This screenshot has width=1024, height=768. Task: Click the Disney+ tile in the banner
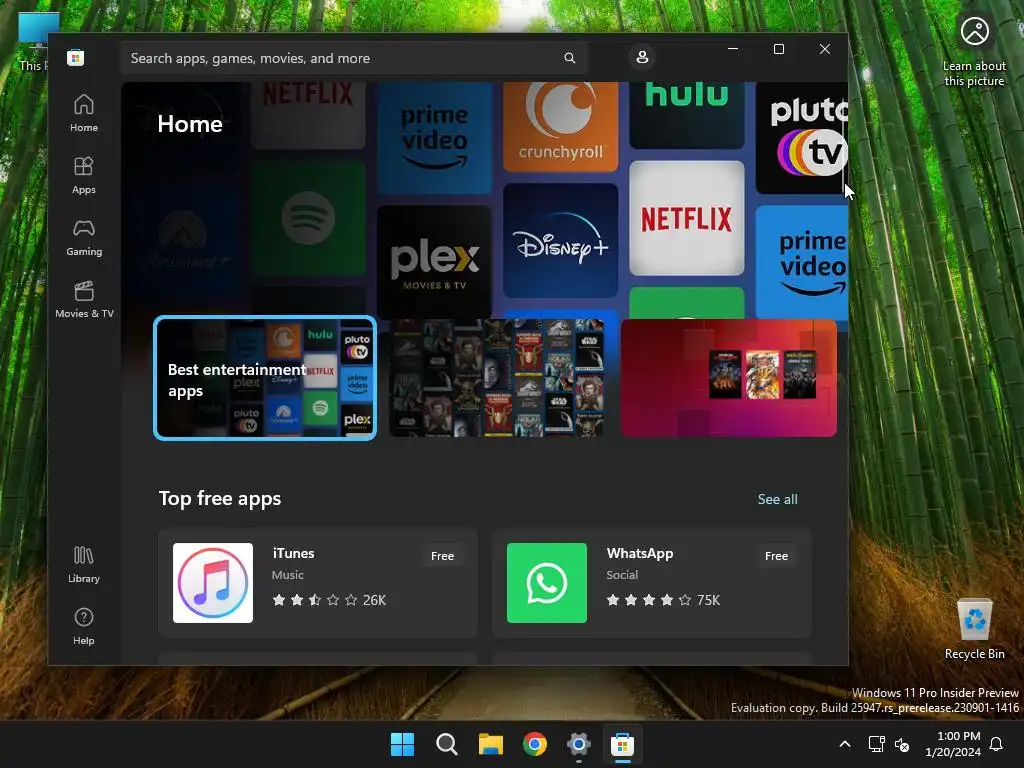coord(560,240)
